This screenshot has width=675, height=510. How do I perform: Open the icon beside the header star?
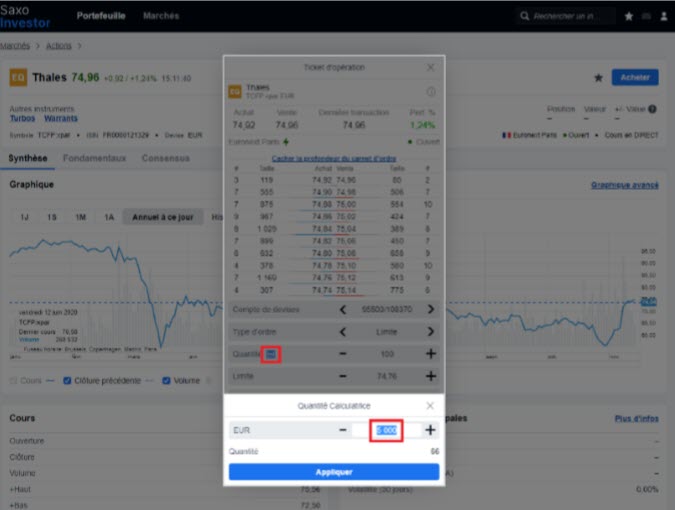(646, 16)
